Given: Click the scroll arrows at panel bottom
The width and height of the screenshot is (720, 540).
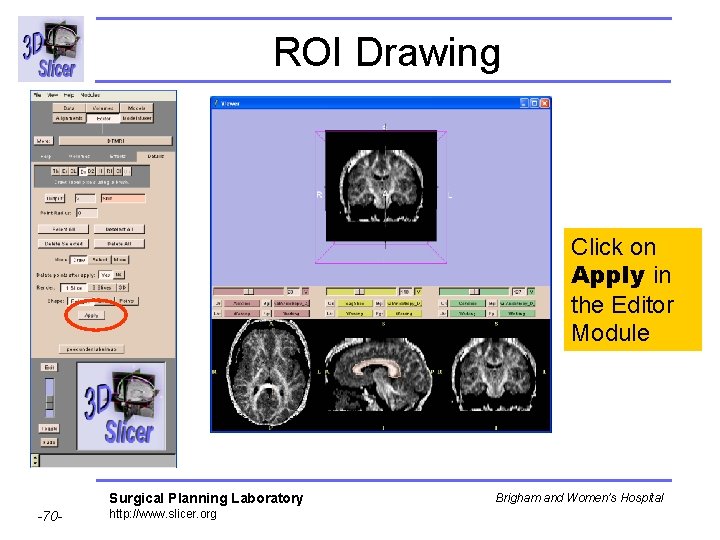Looking at the screenshot, I should [x=35, y=460].
